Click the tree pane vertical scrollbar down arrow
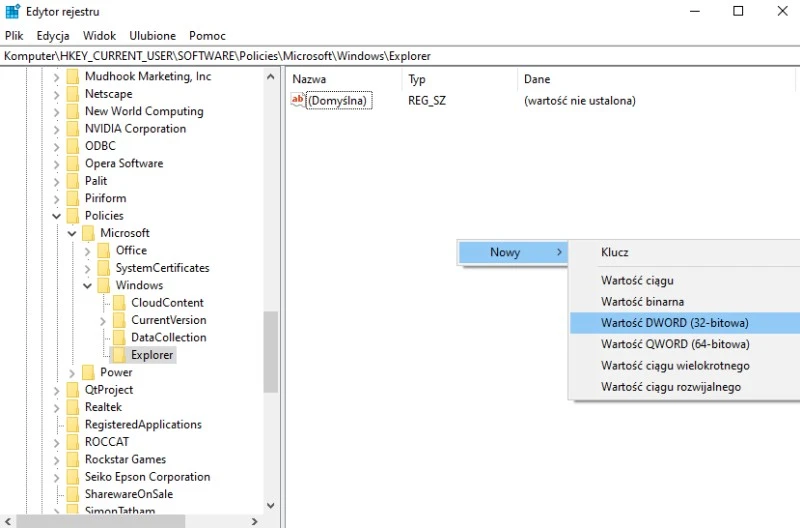This screenshot has height=528, width=800. [x=271, y=506]
